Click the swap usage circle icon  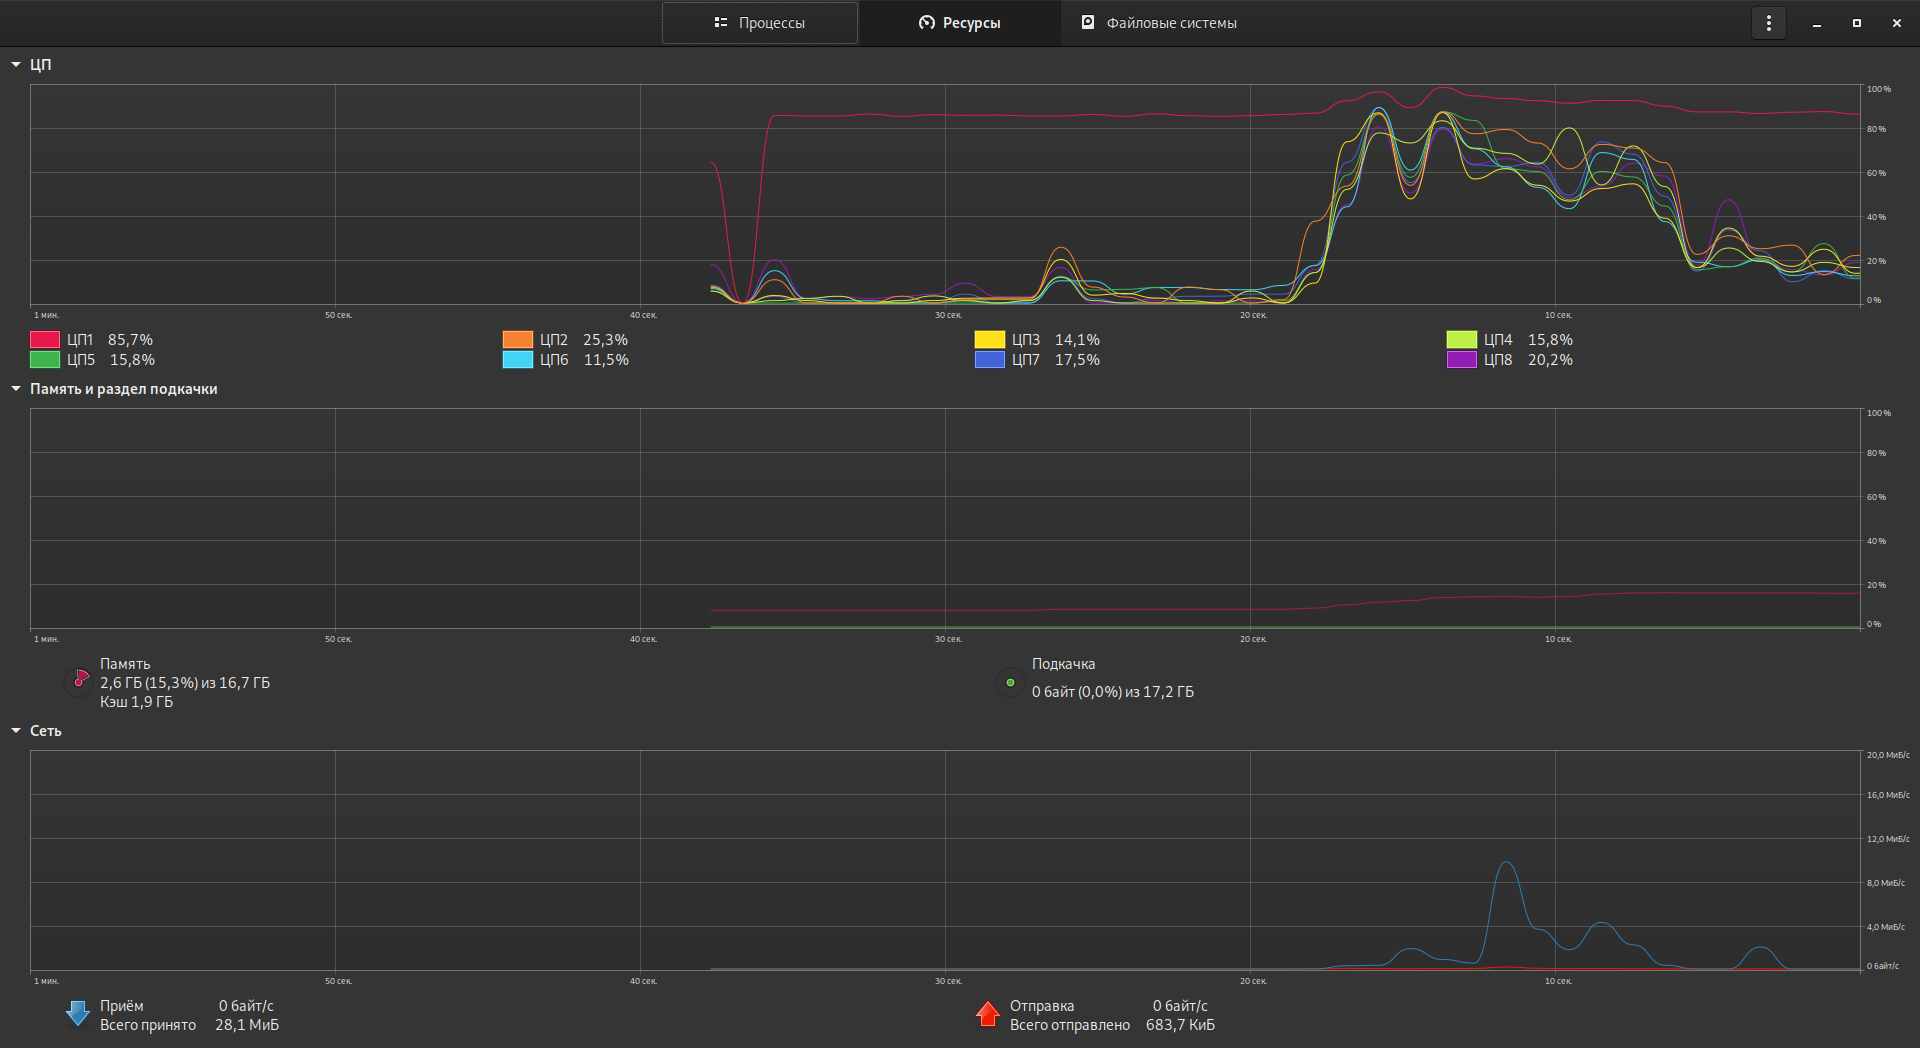[1010, 682]
